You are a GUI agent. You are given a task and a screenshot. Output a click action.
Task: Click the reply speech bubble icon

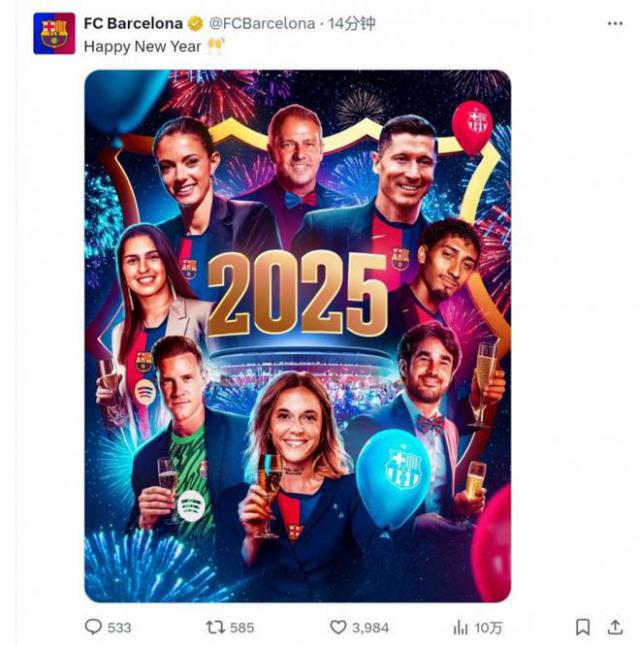click(x=93, y=627)
